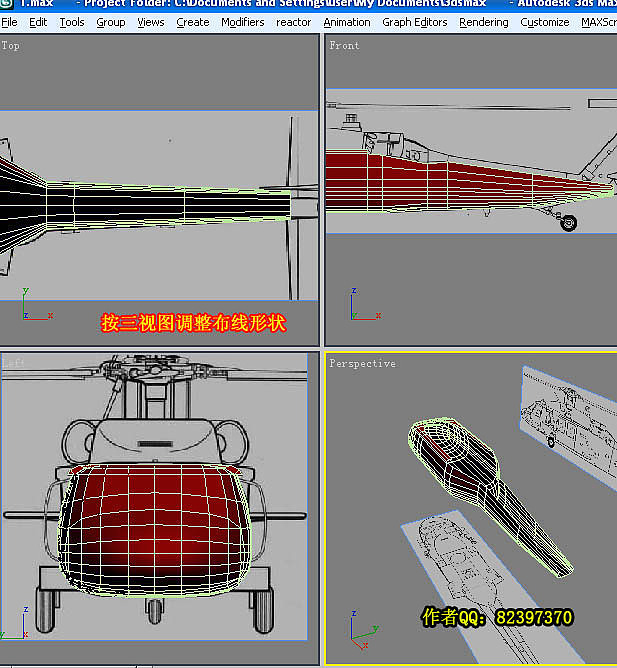Open the Create menu
This screenshot has height=668, width=617.
[x=193, y=22]
